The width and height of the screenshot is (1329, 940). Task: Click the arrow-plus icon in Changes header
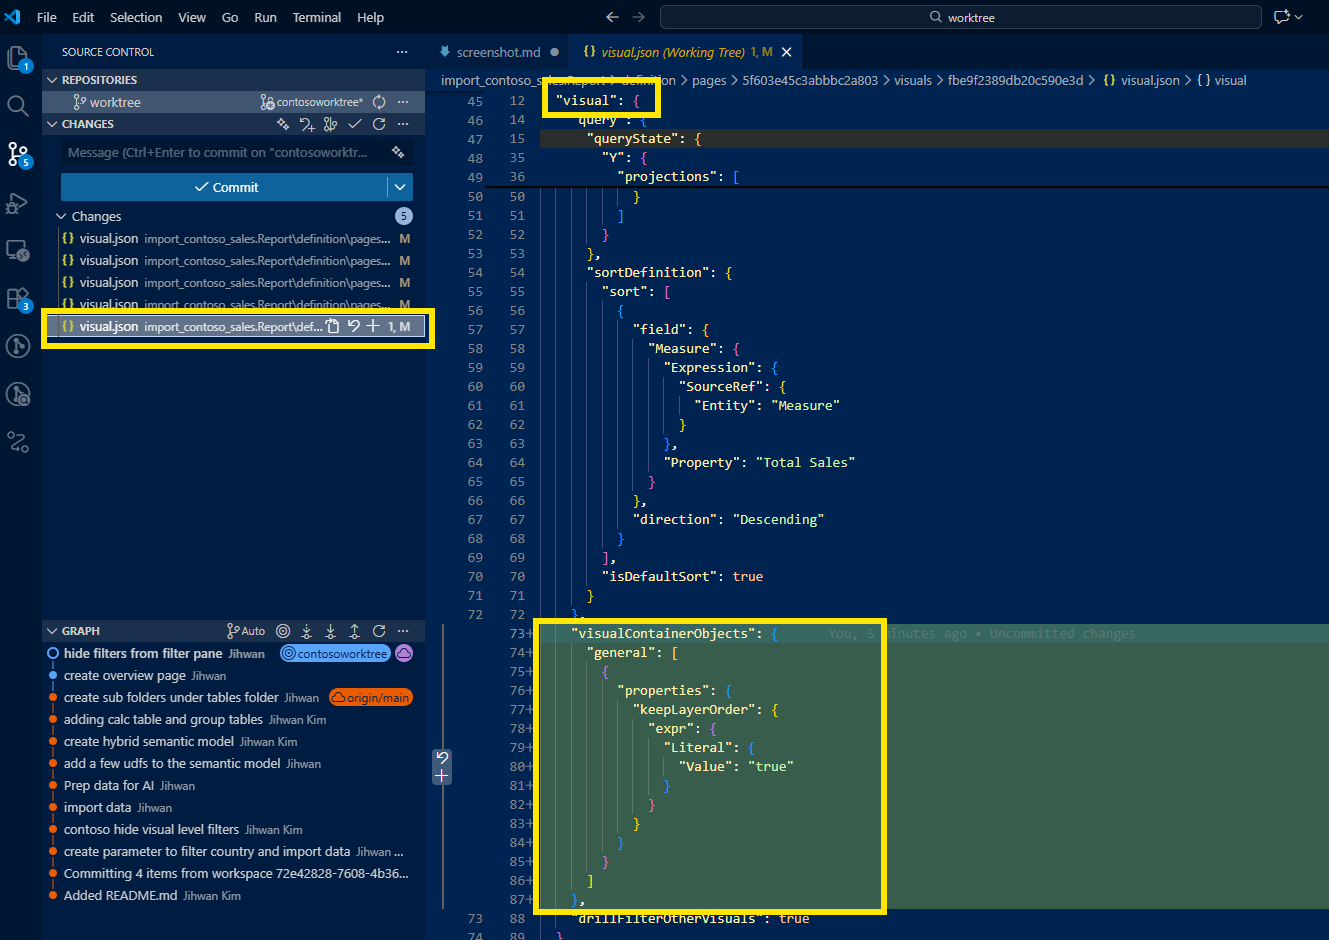[x=307, y=124]
